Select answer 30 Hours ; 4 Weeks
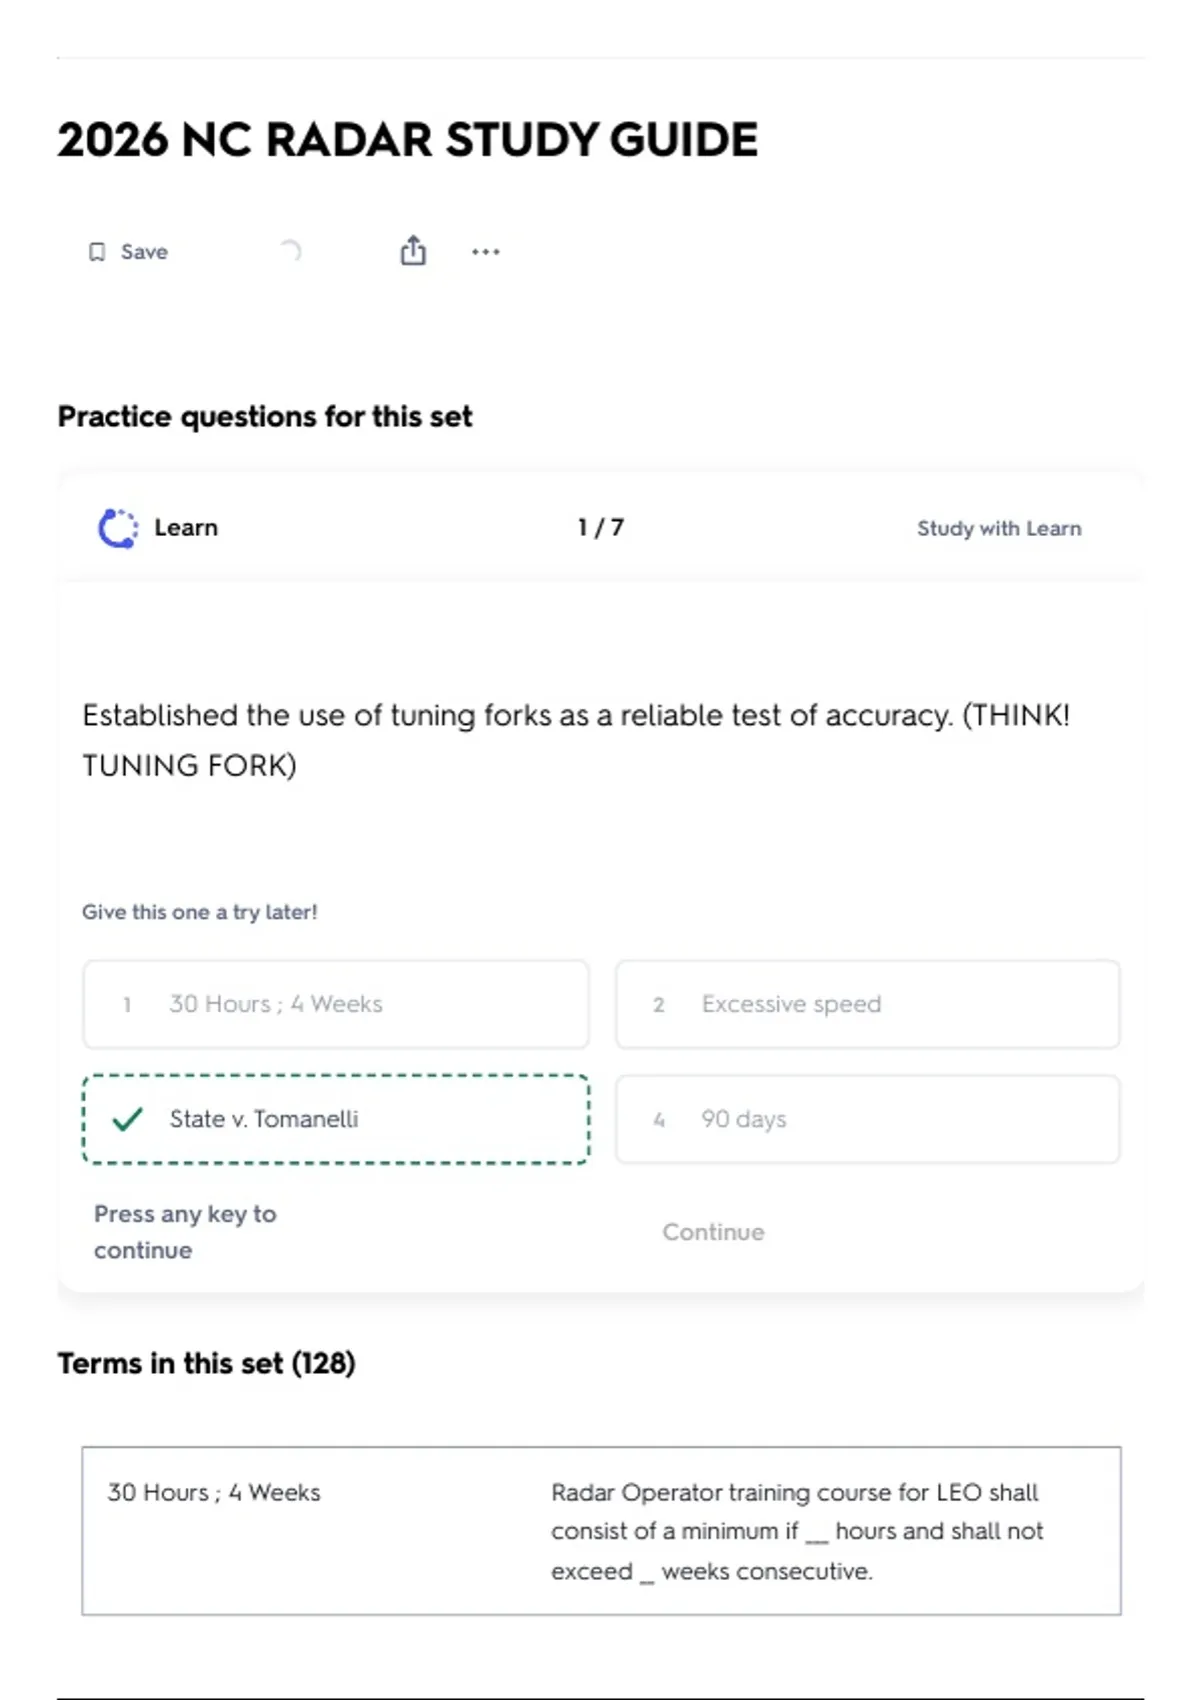Screen dimensions: 1200x1700 click(336, 1004)
